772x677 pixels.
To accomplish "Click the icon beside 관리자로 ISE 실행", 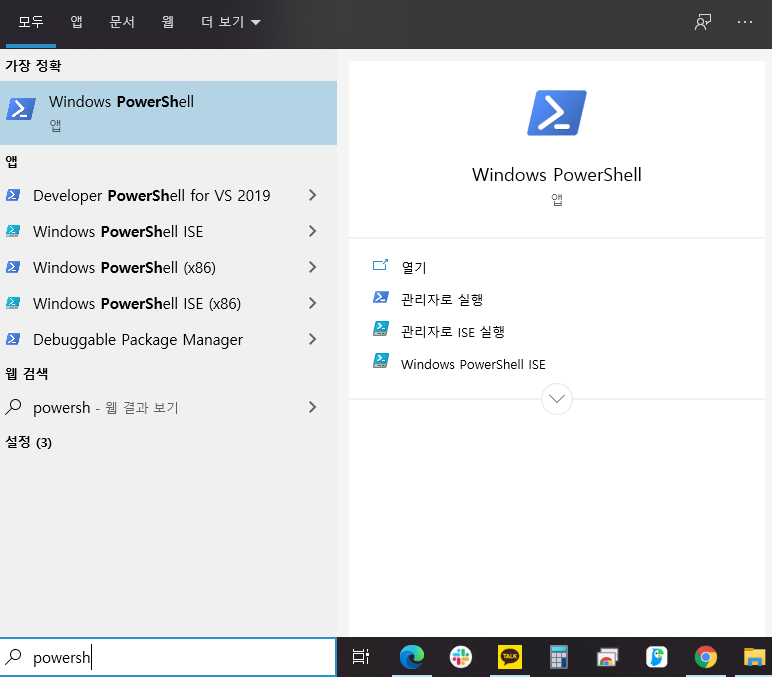I will click(x=381, y=329).
